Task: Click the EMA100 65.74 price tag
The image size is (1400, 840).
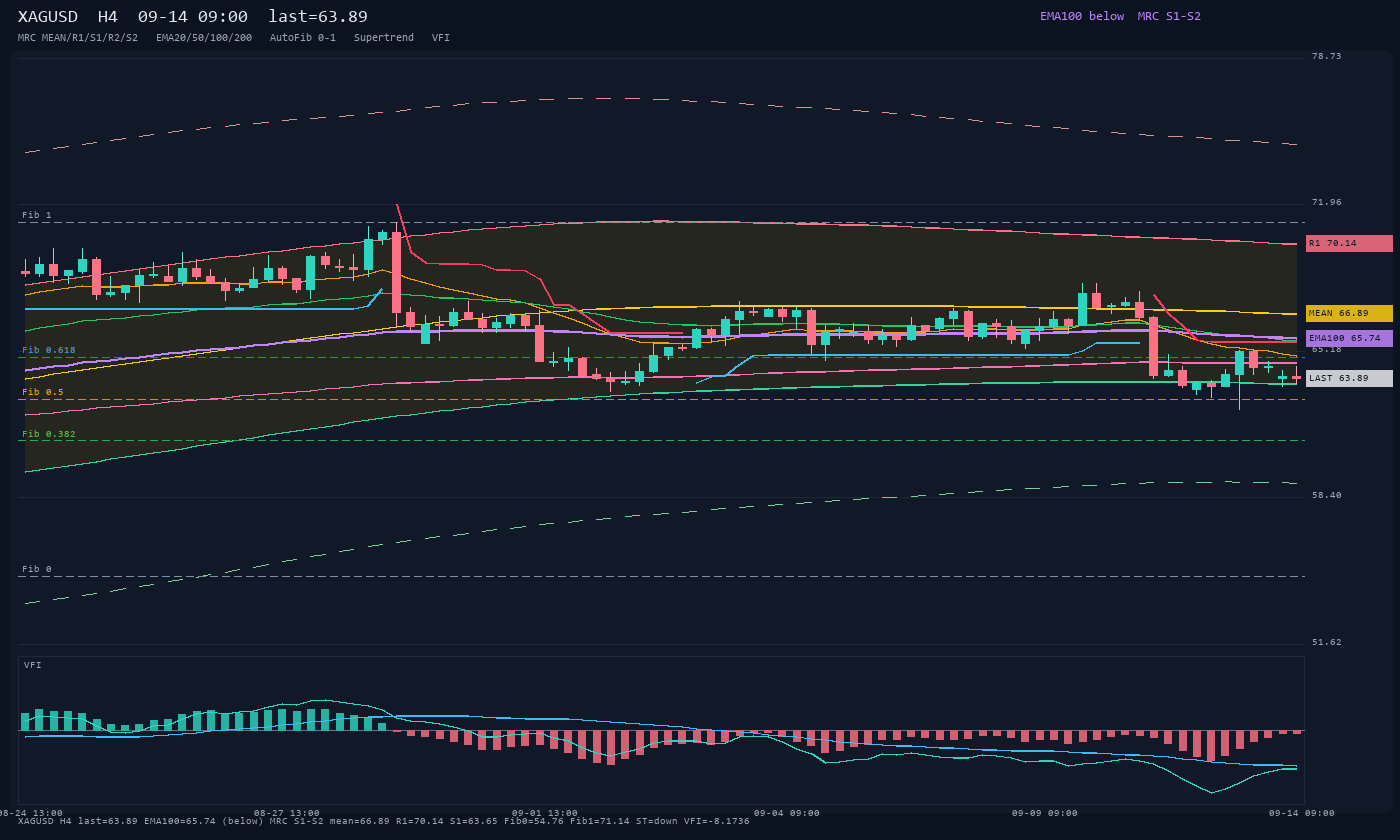Action: point(1349,338)
